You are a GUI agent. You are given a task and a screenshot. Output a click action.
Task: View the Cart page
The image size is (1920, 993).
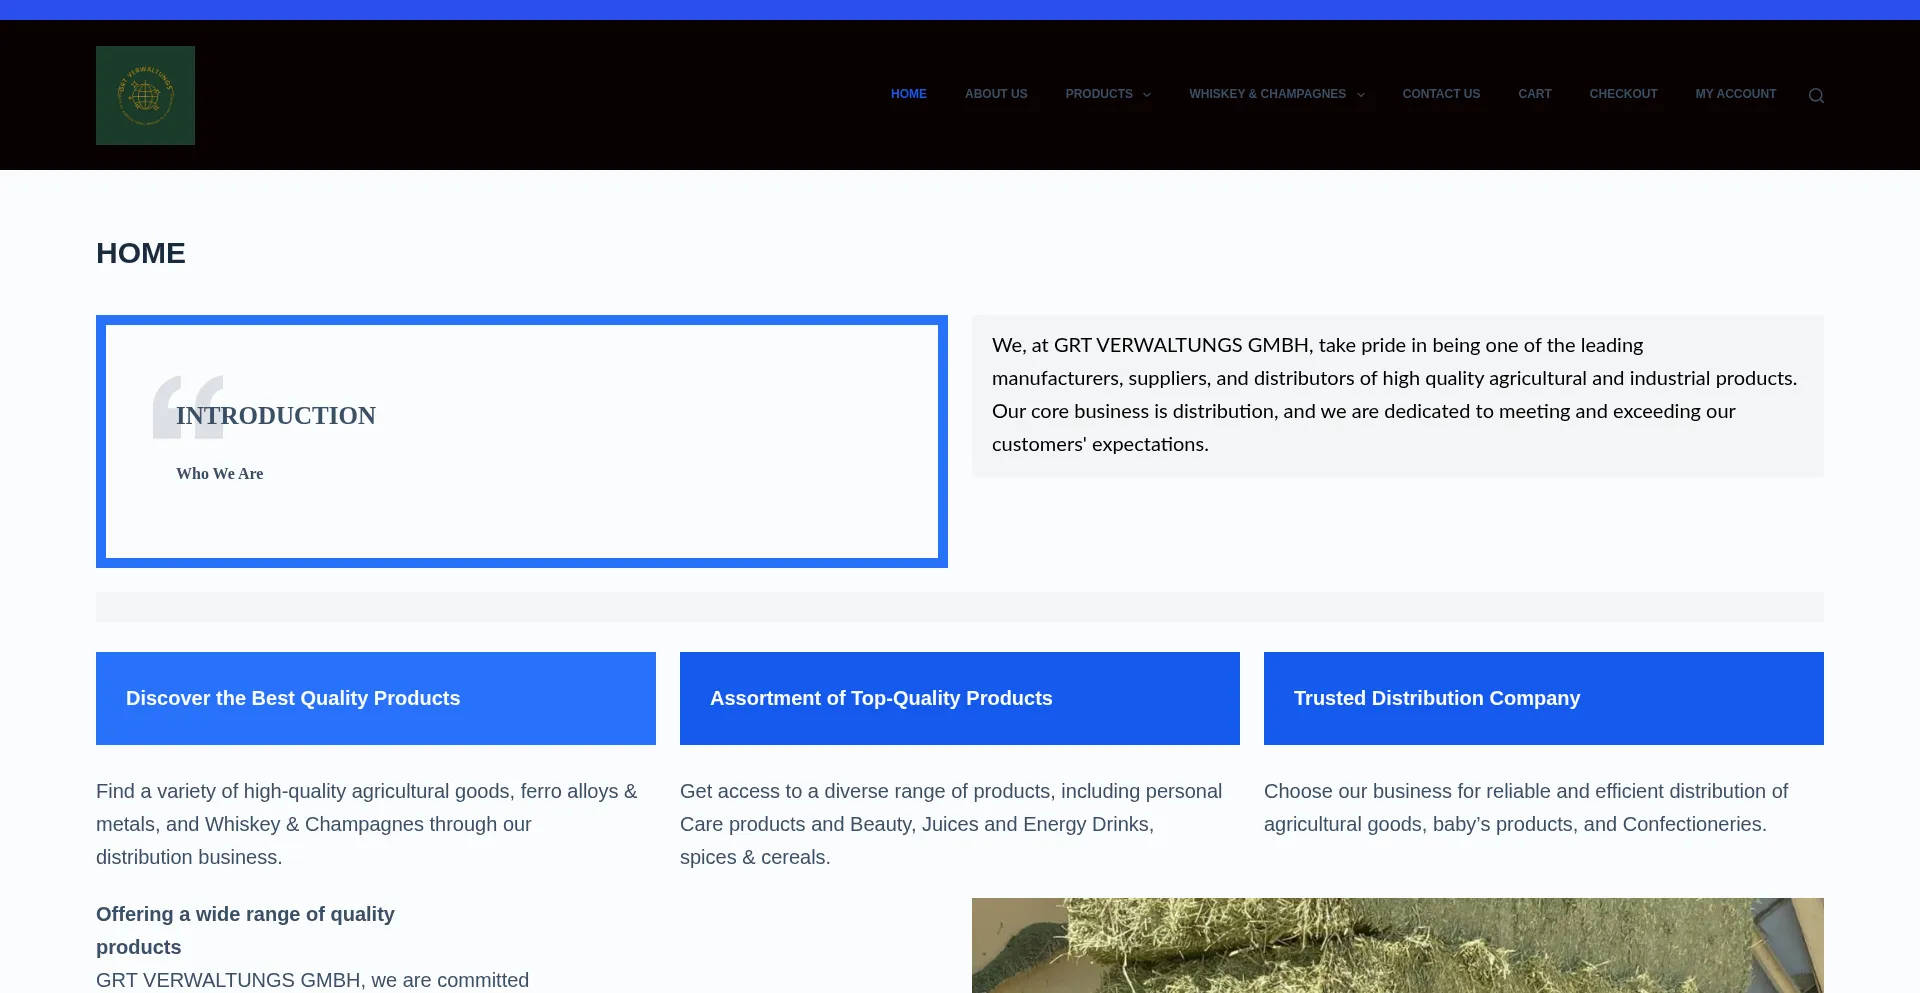pyautogui.click(x=1534, y=94)
